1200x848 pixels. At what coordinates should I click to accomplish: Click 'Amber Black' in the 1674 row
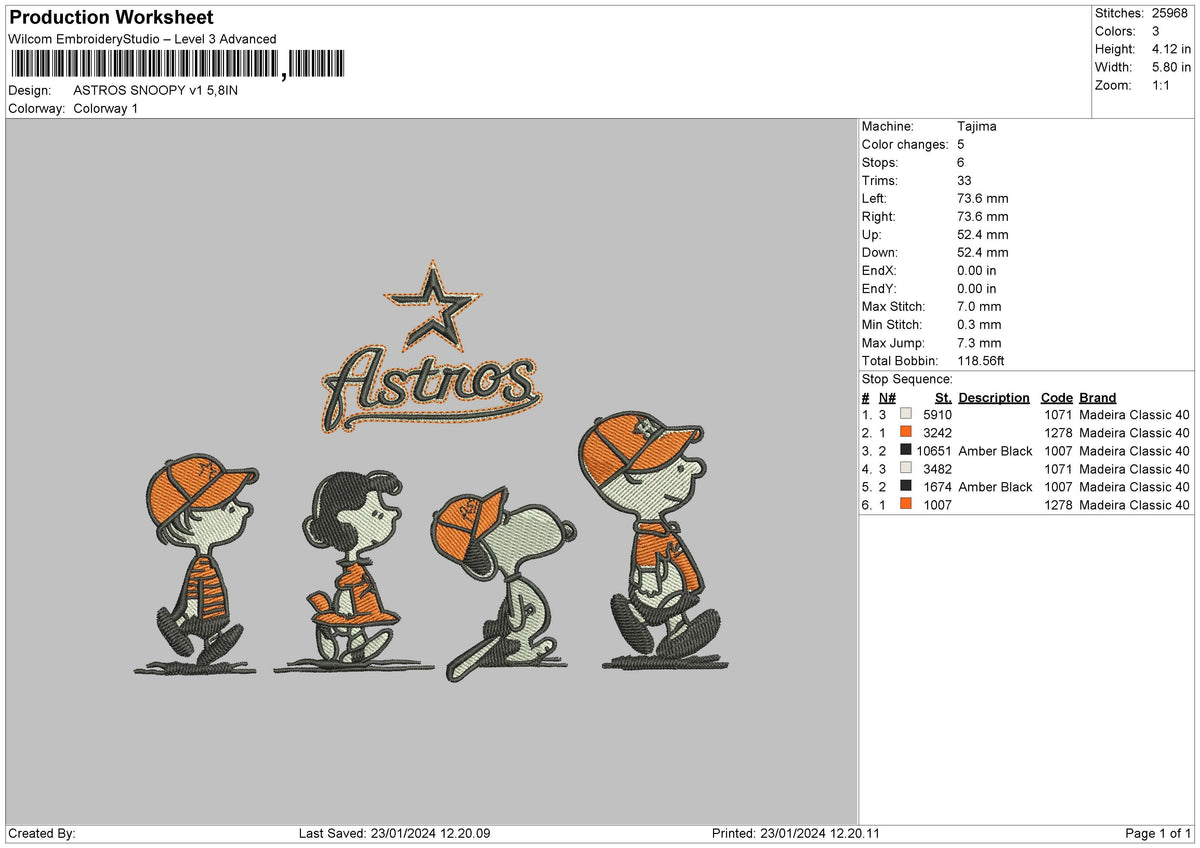point(995,487)
